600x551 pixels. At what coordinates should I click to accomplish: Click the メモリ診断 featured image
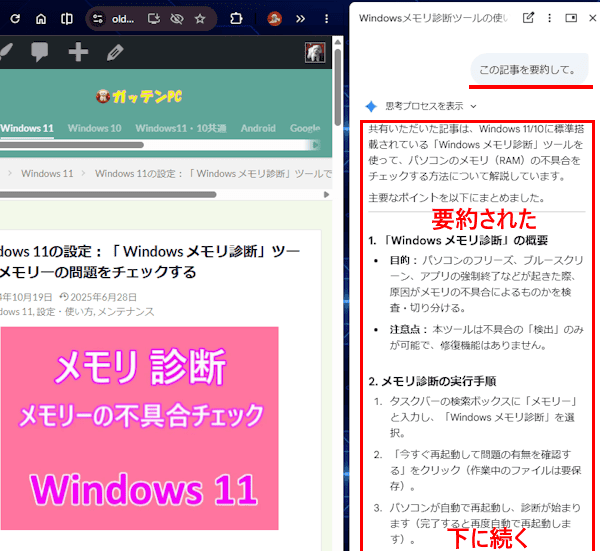pos(139,429)
